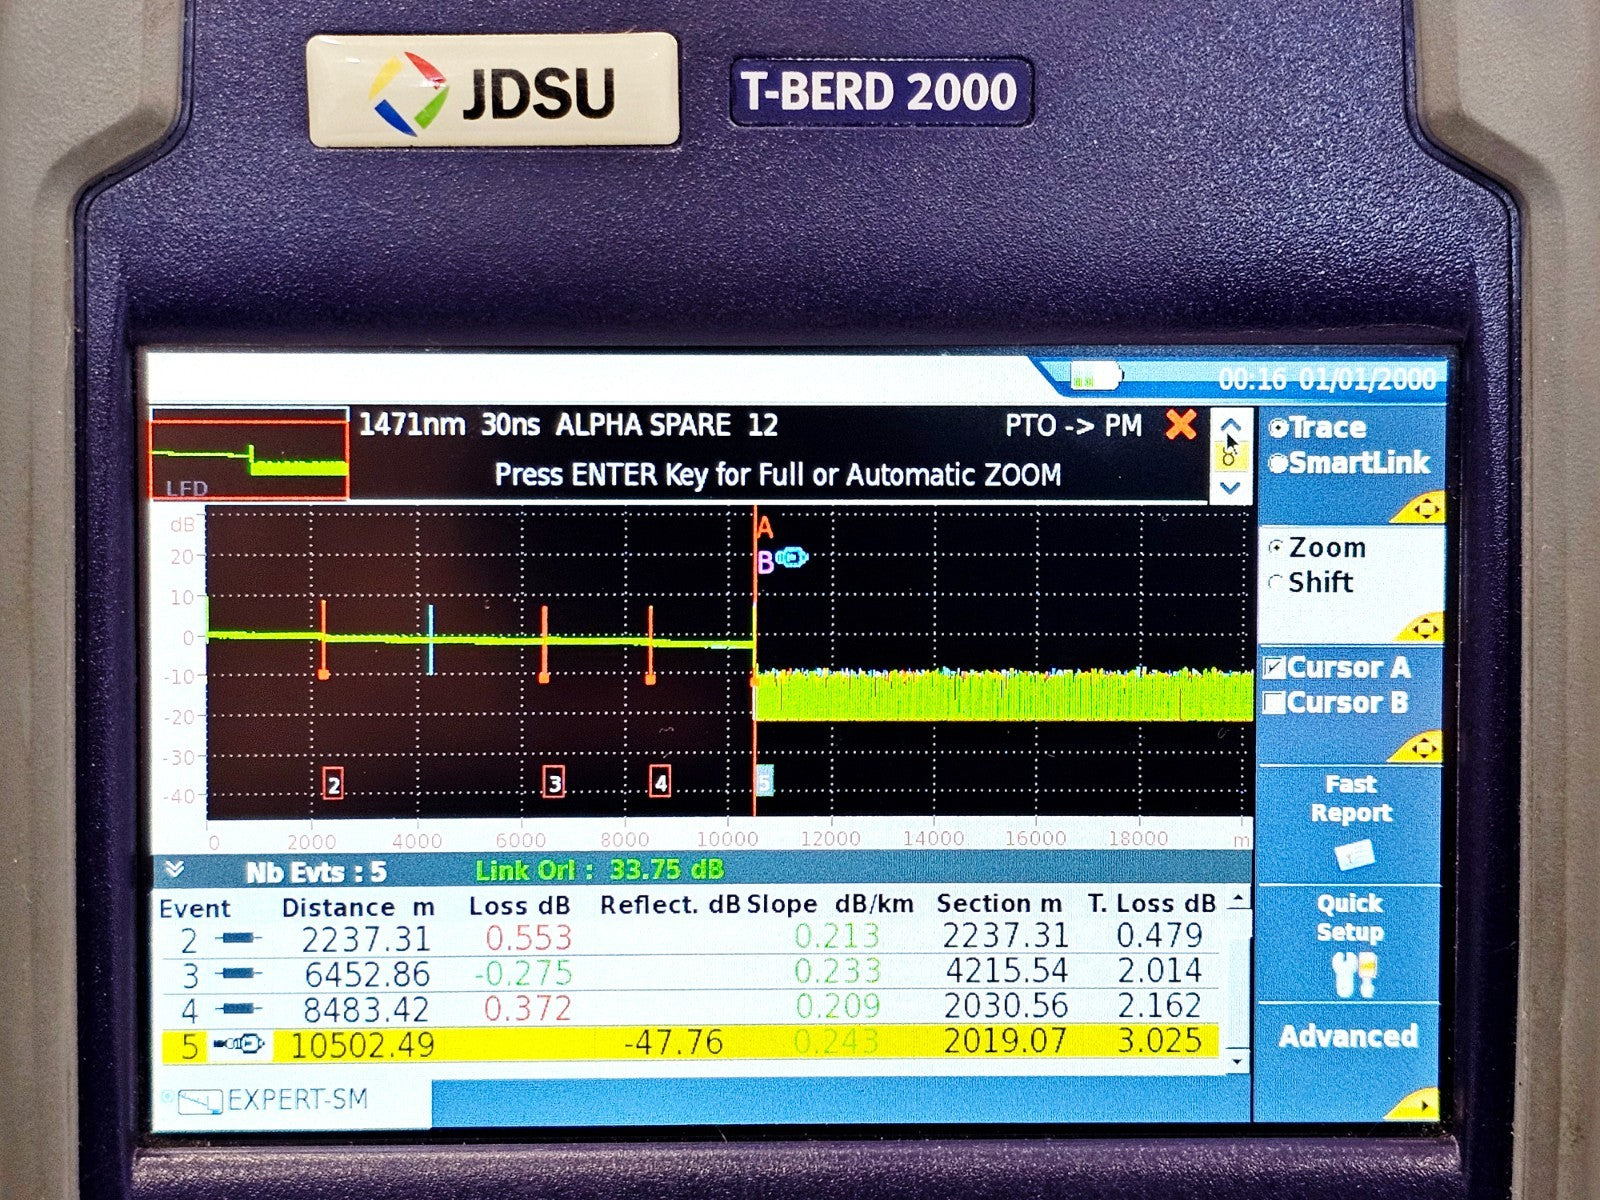Click the Nb Evts : 5 label

point(316,872)
